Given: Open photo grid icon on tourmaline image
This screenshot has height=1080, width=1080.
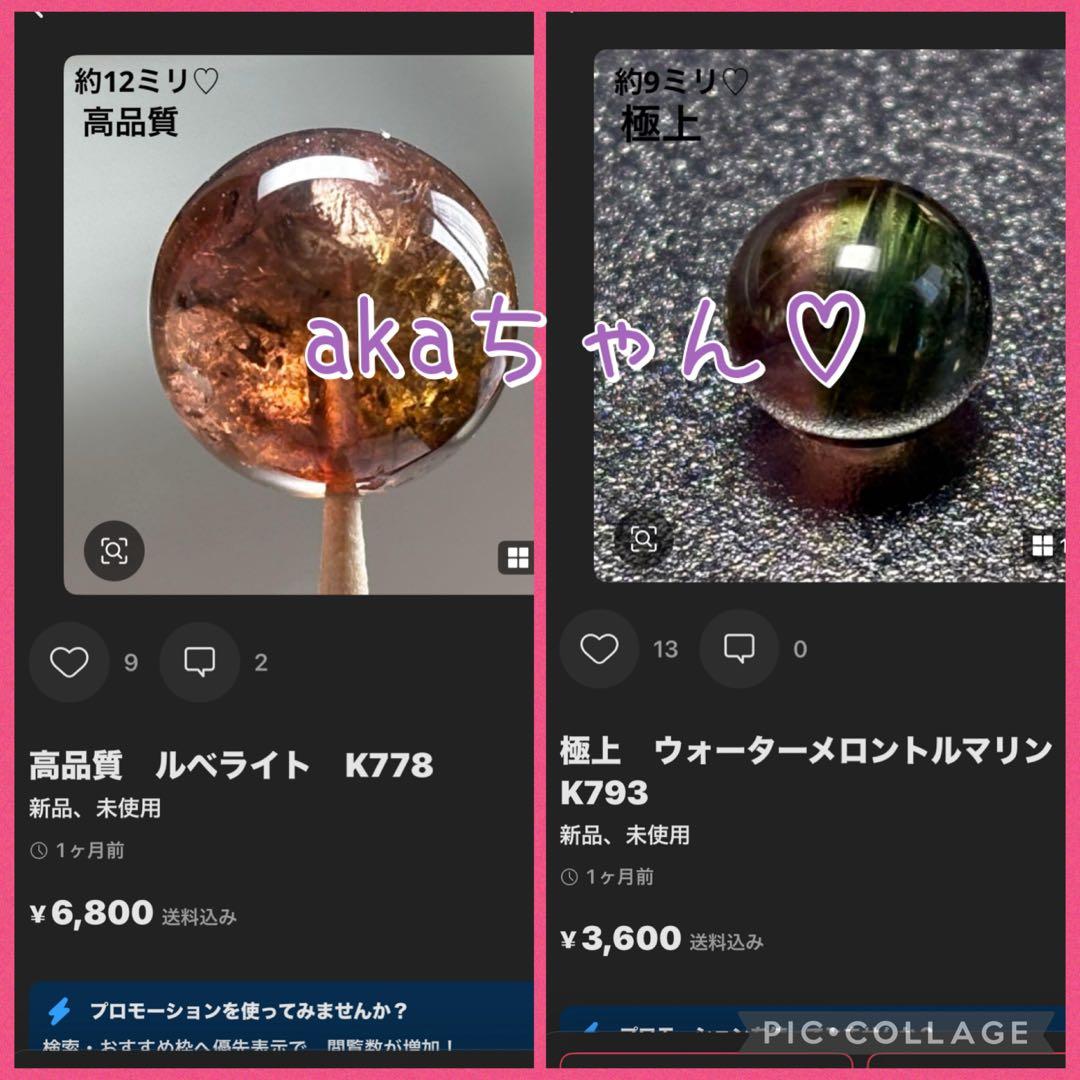Looking at the screenshot, I should [1042, 545].
